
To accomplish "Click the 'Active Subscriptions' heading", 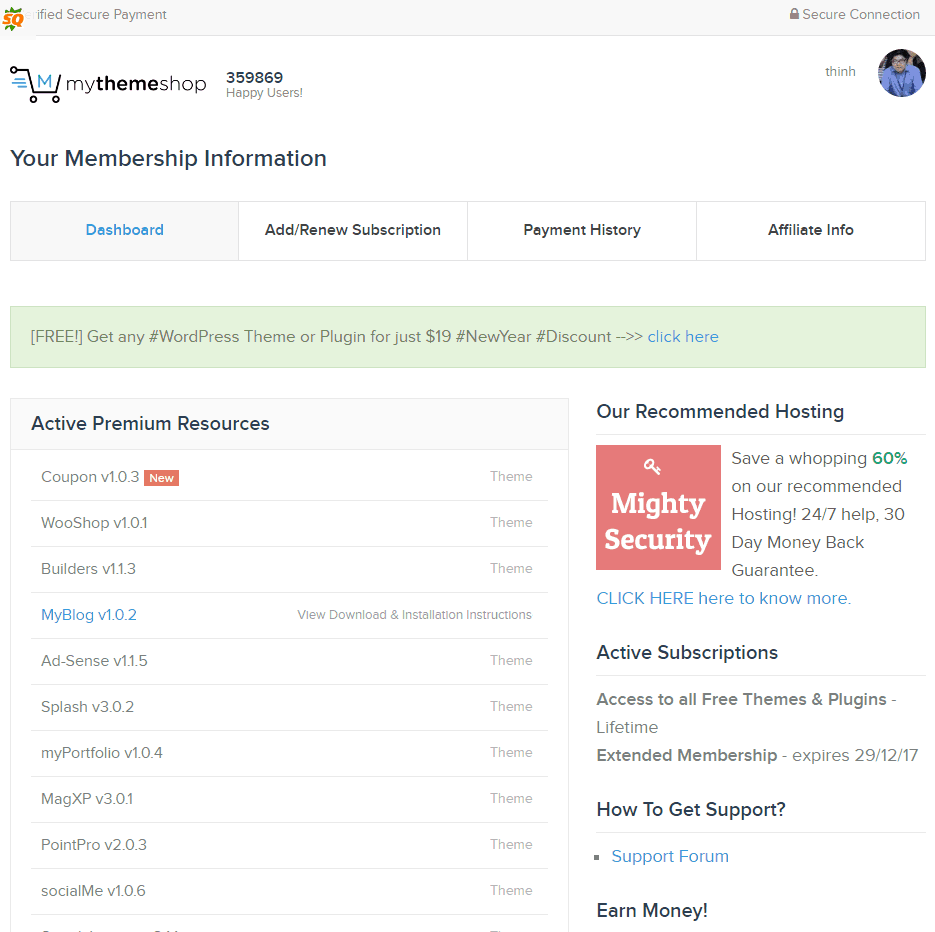I will (687, 652).
